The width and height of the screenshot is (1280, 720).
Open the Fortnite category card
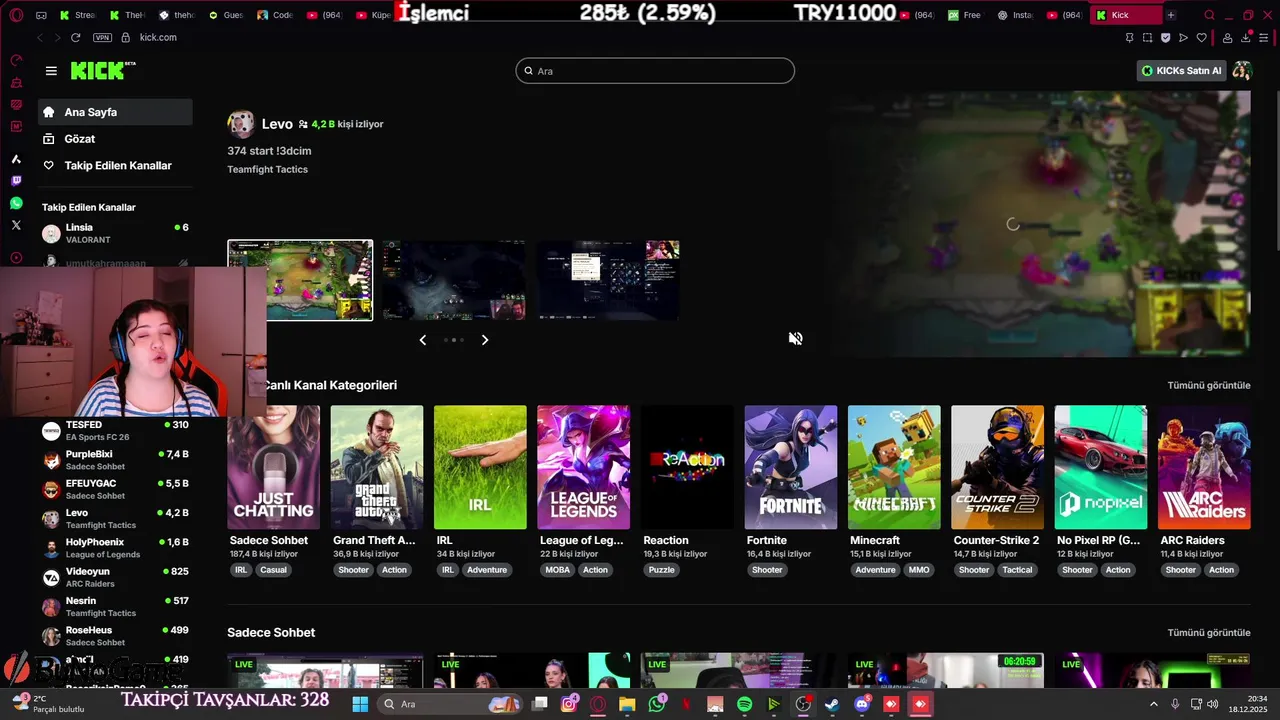pyautogui.click(x=791, y=467)
